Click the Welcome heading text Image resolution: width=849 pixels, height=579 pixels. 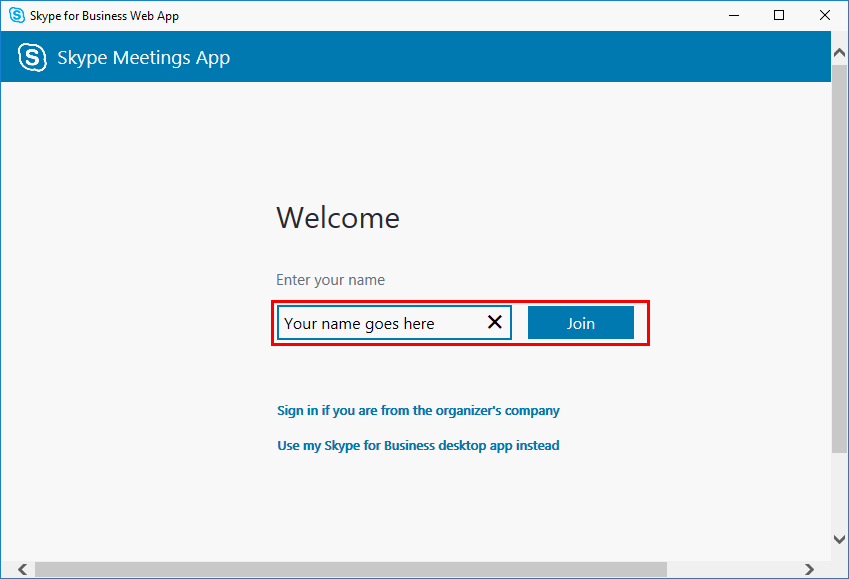tap(338, 218)
